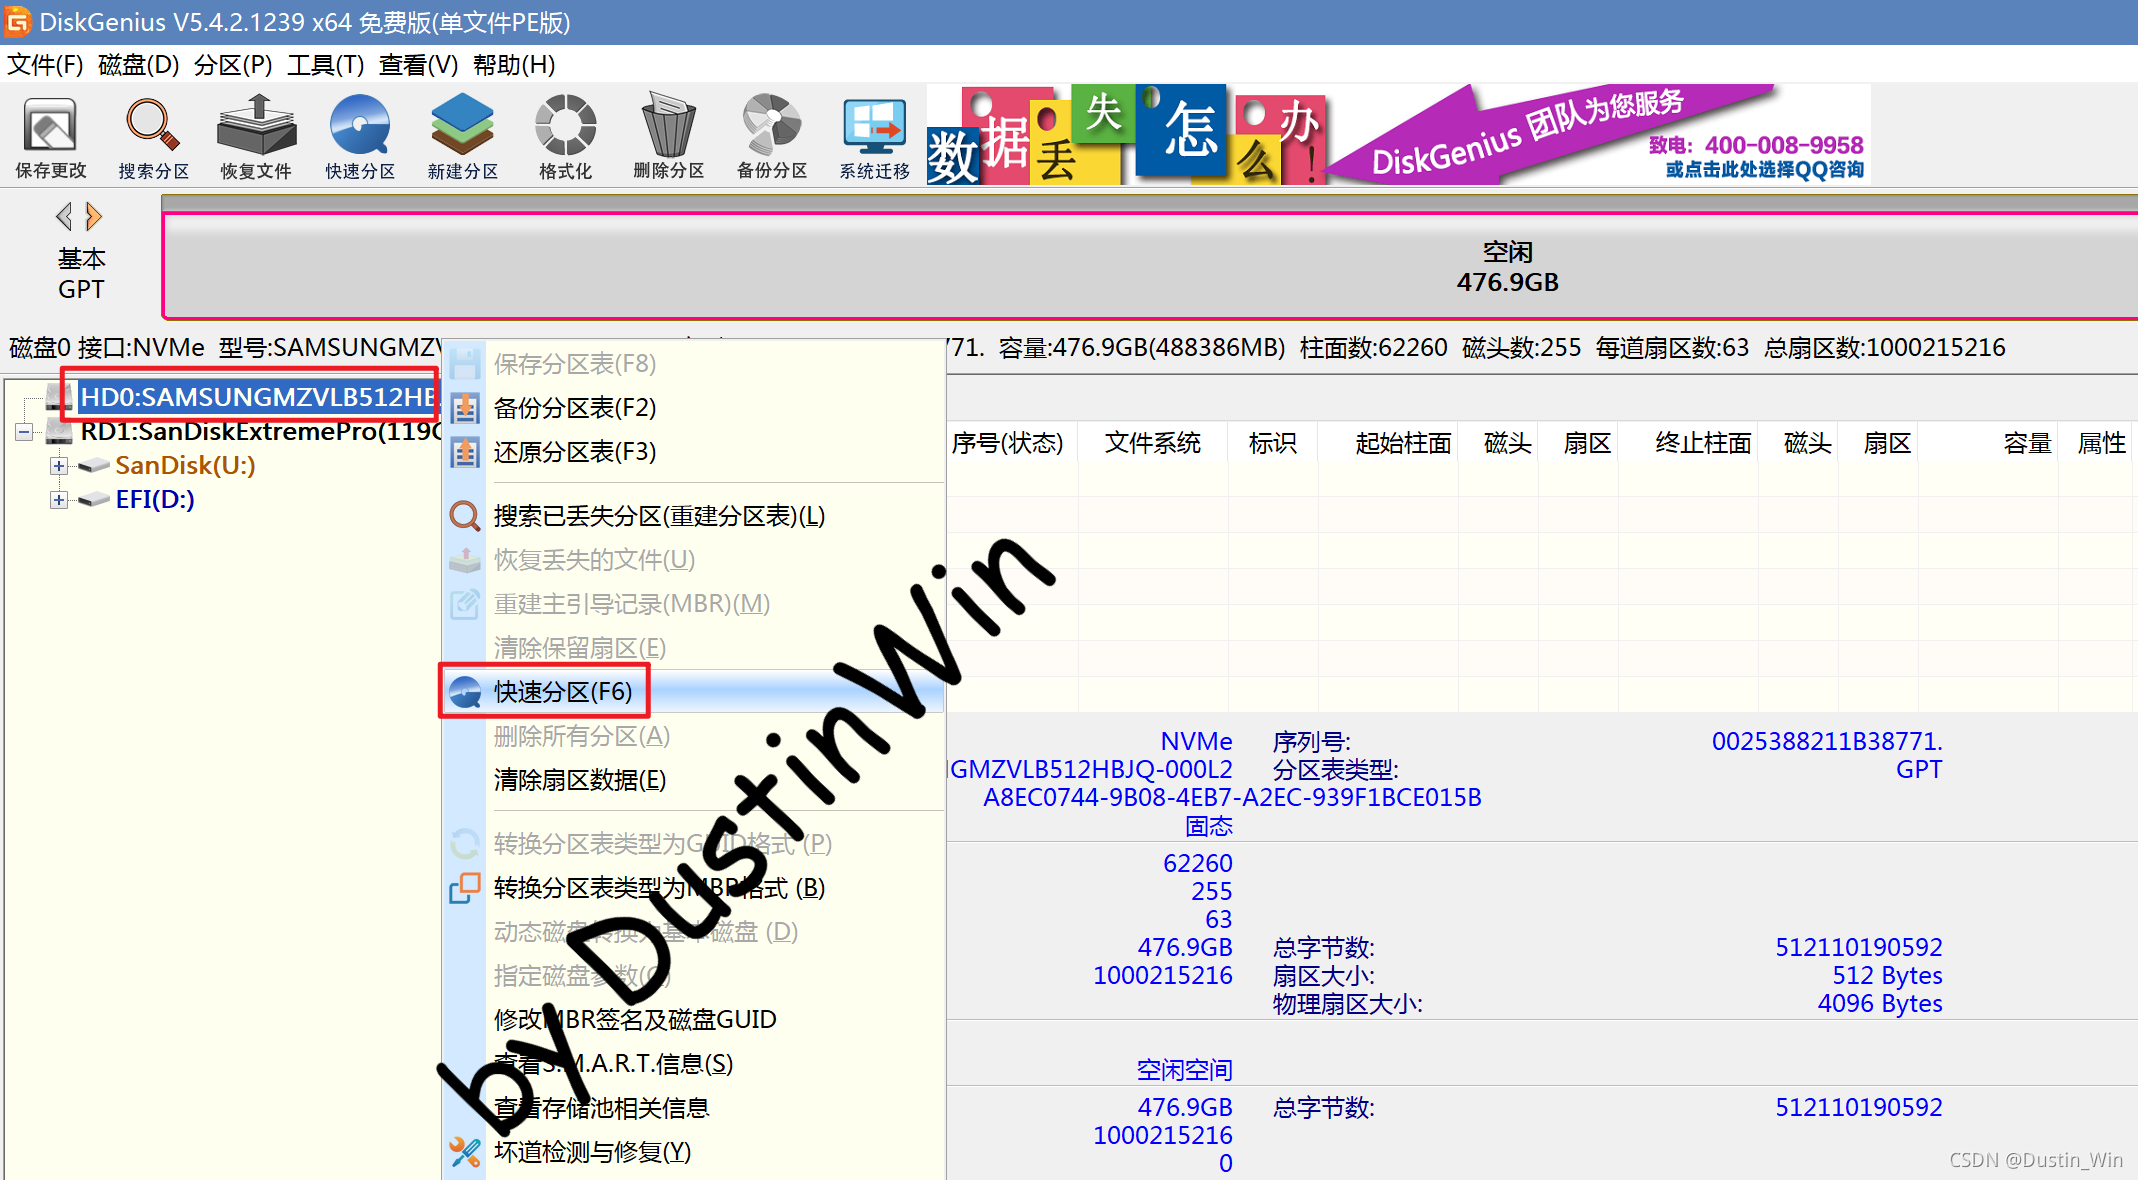Viewport: 2138px width, 1180px height.
Task: Open the 工具(T) menu
Action: coord(325,65)
